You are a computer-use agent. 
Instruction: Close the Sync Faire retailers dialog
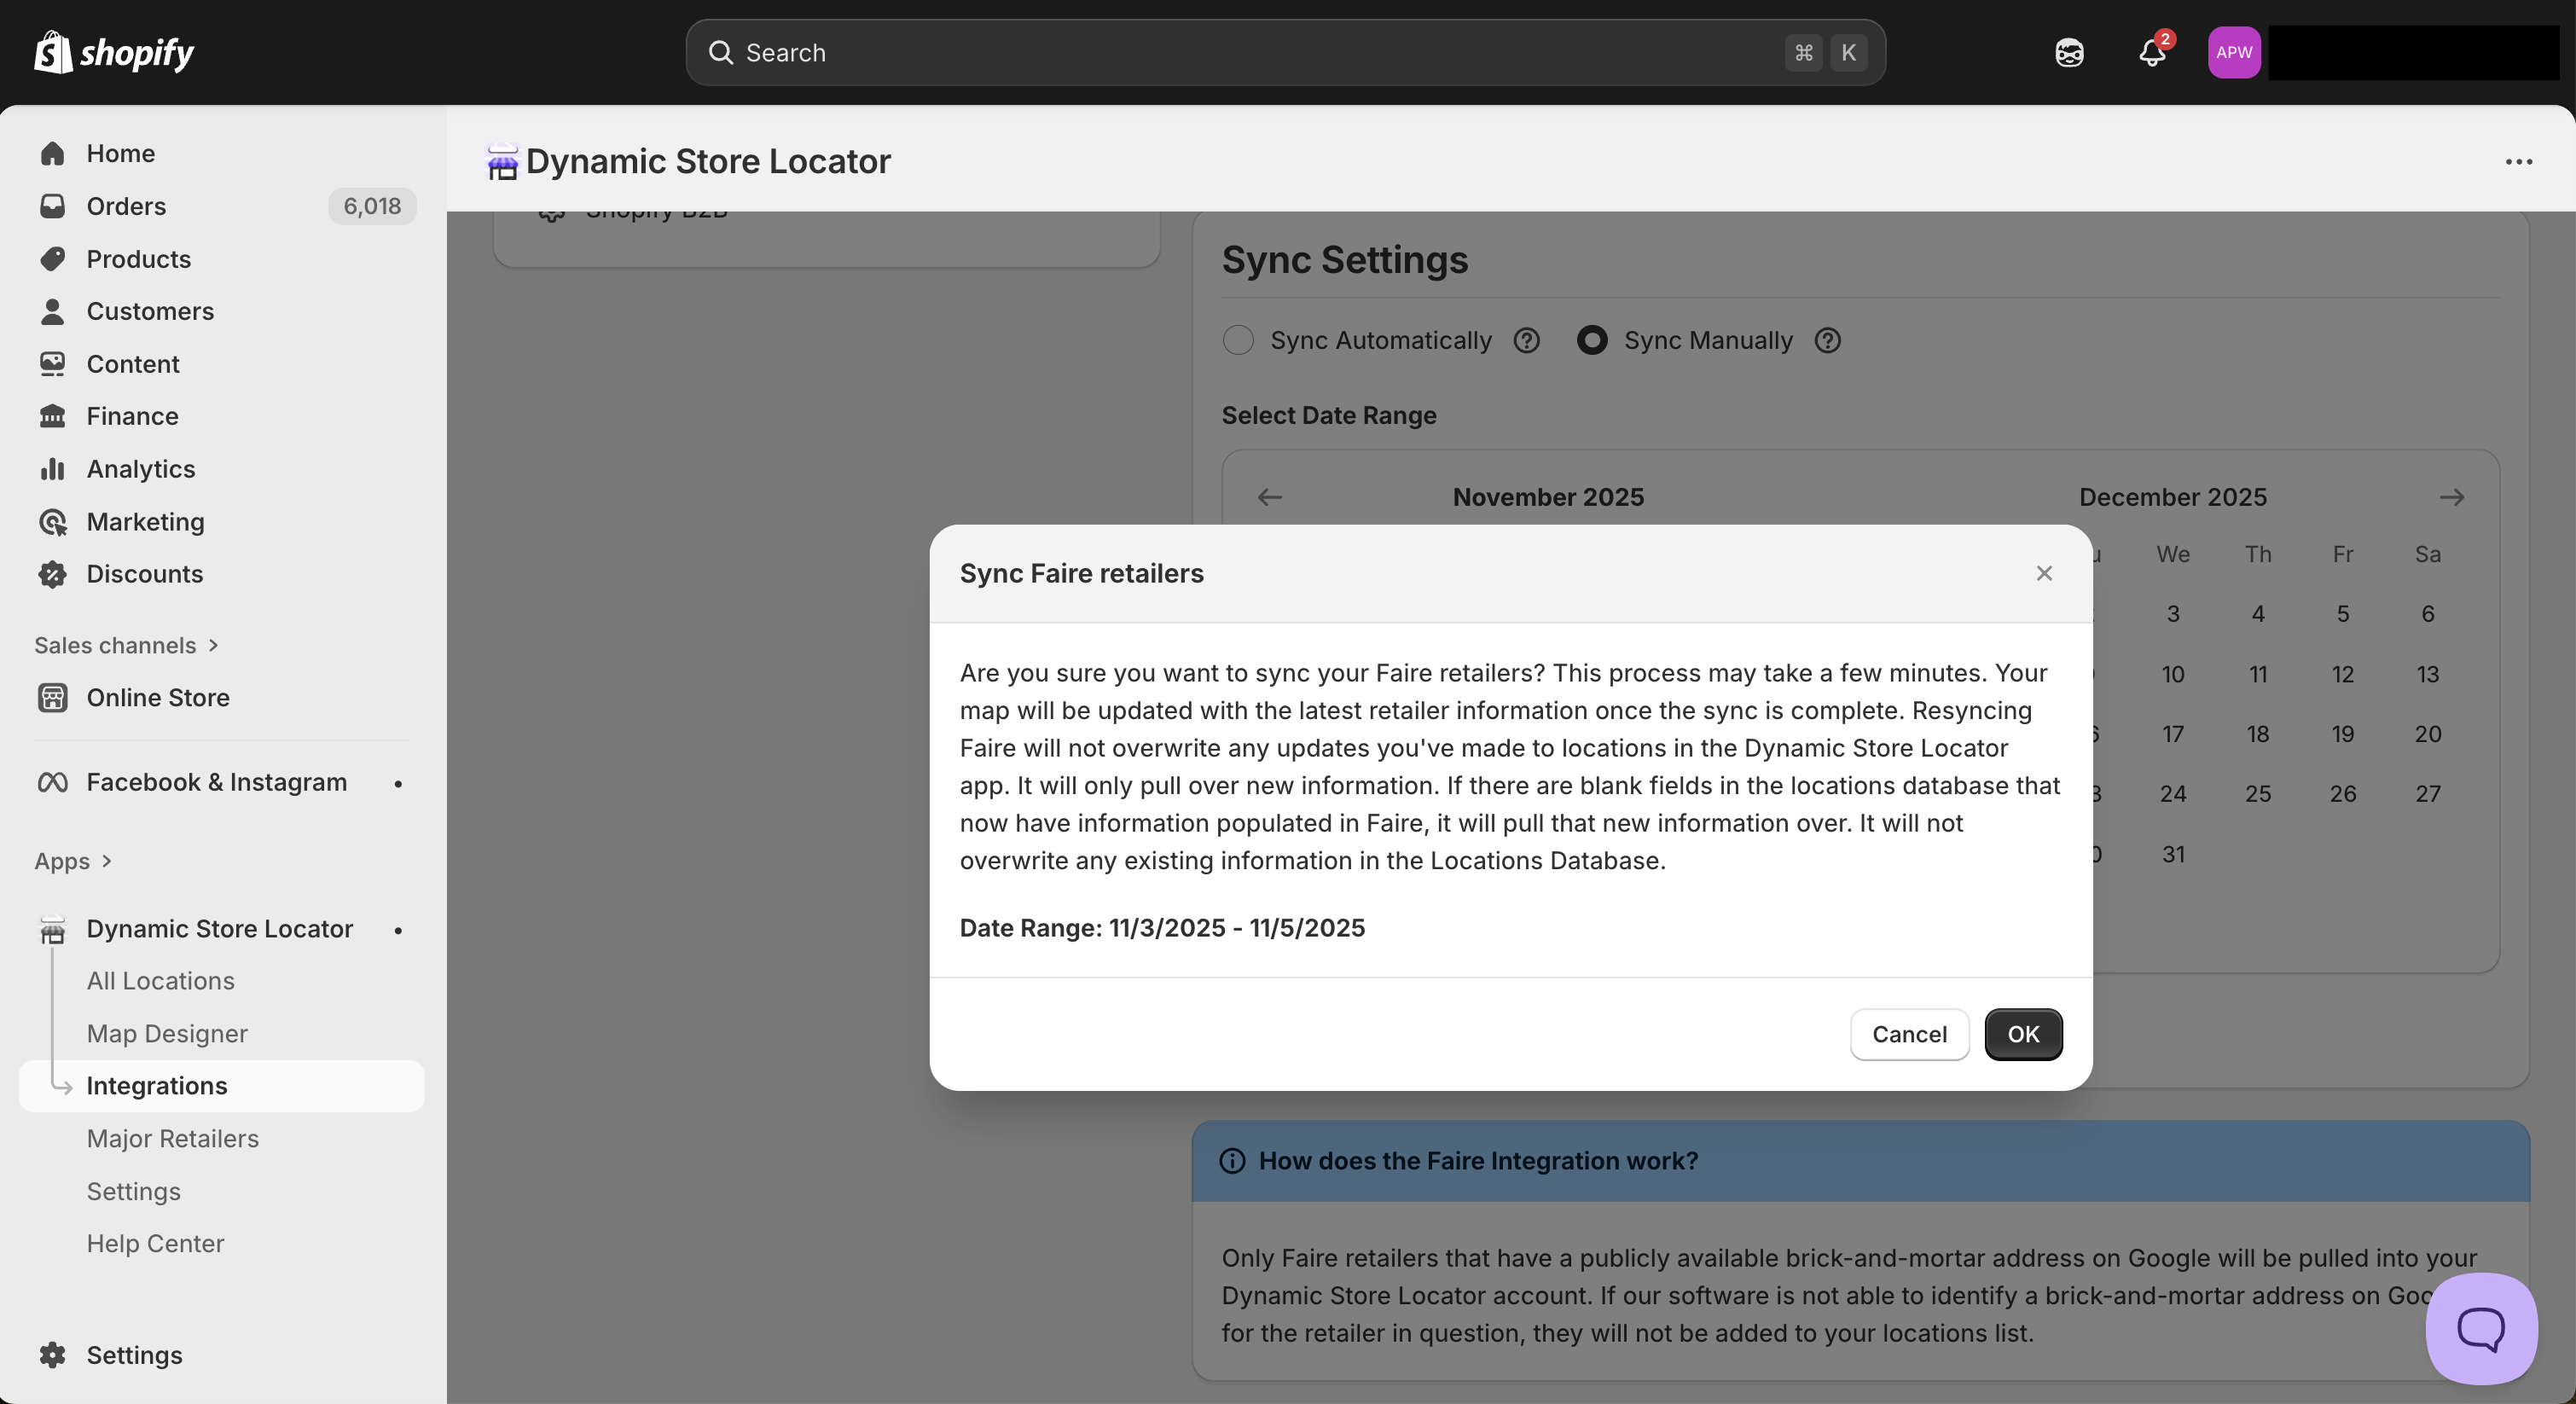[2044, 573]
